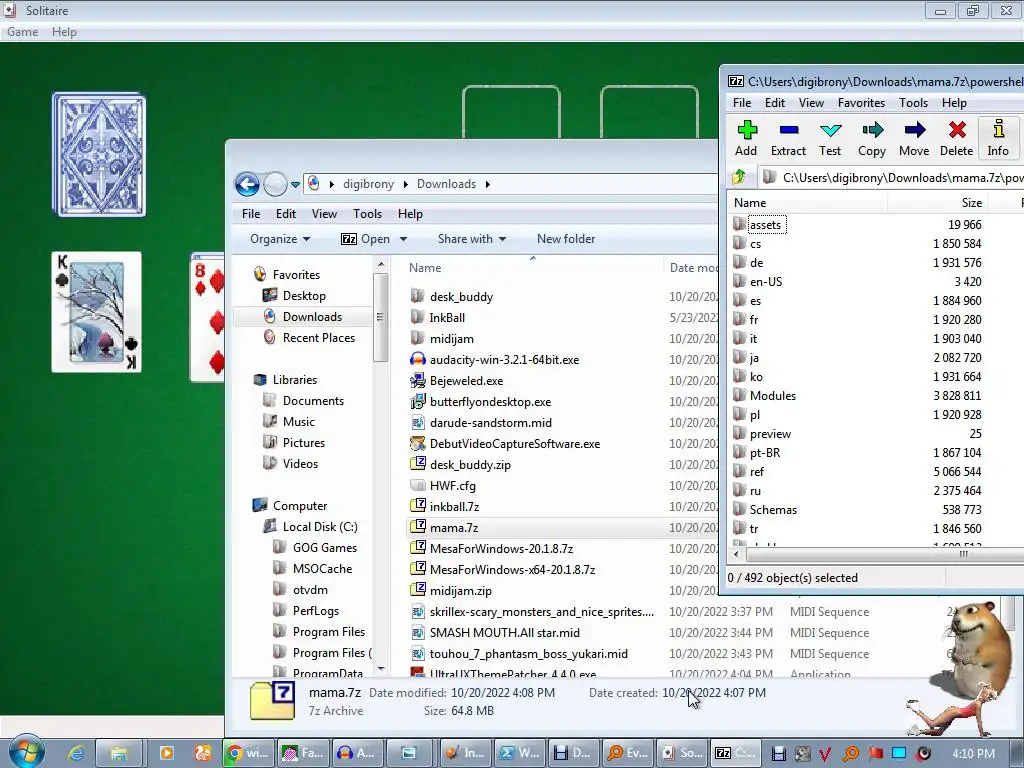This screenshot has width=1024, height=768.
Task: Open the Help menu in Solitaire
Action: pyautogui.click(x=64, y=32)
